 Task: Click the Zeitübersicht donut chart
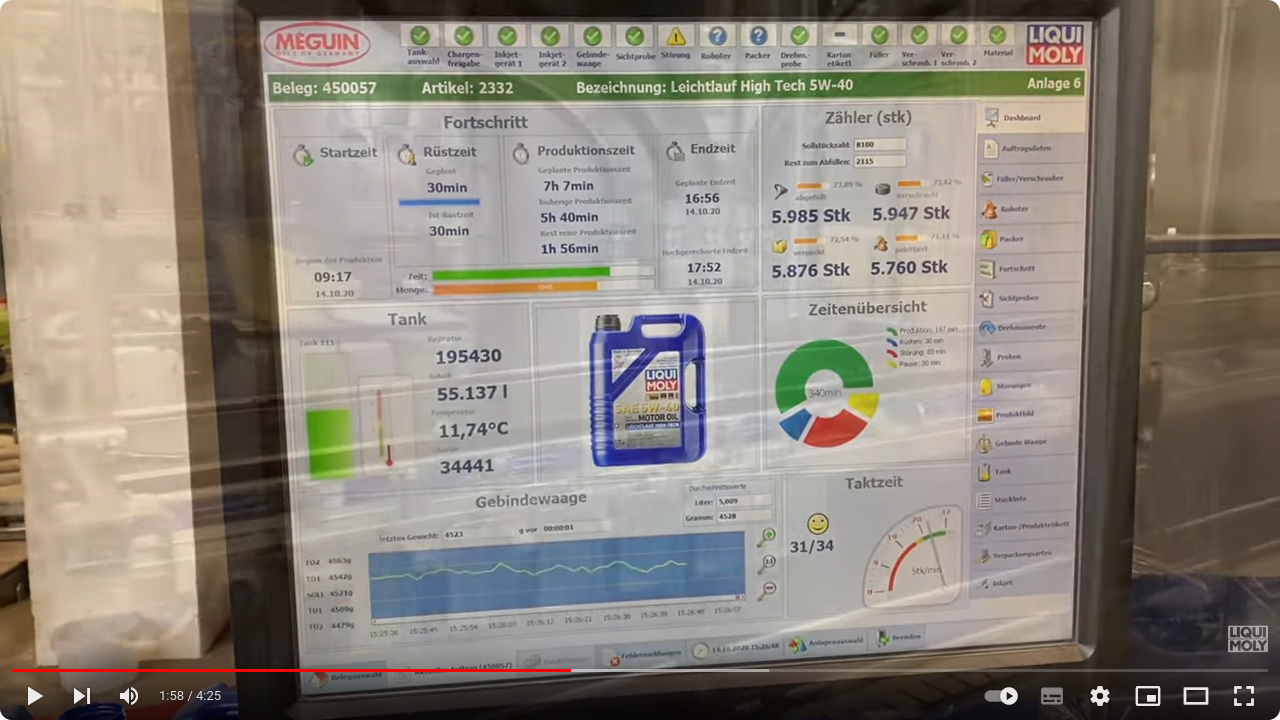point(827,394)
